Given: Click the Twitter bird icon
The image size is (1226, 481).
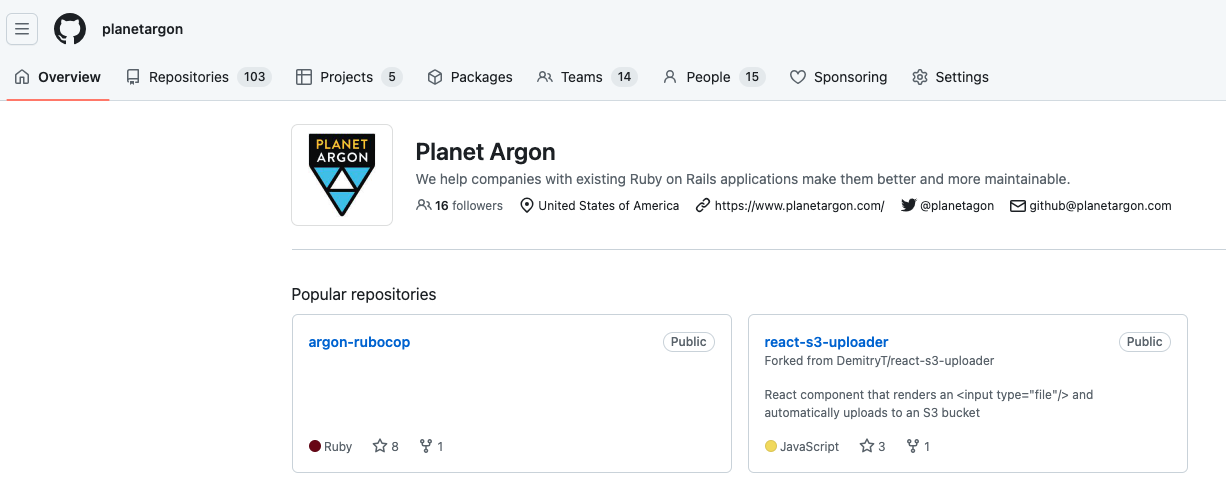Looking at the screenshot, I should (908, 205).
